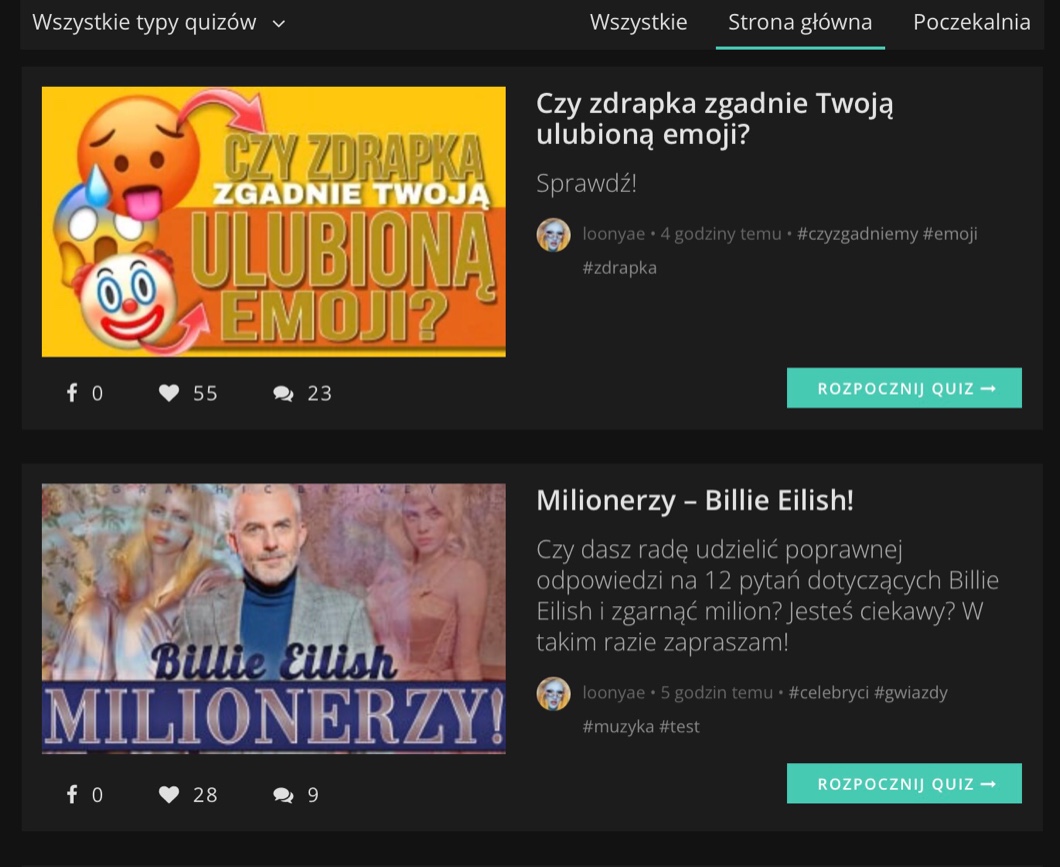1060x867 pixels.
Task: Open comments icon on the emoji quiz
Action: [283, 393]
